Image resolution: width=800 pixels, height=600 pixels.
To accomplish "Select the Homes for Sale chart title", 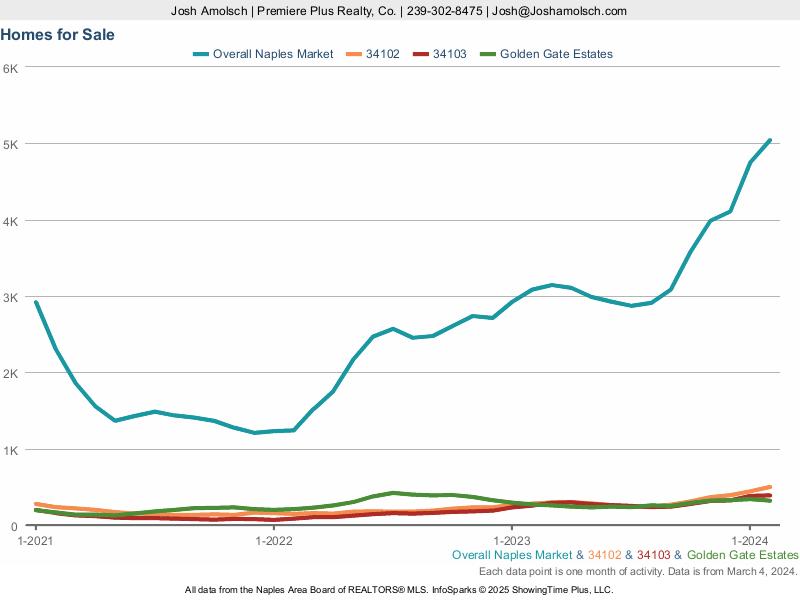I will [58, 35].
